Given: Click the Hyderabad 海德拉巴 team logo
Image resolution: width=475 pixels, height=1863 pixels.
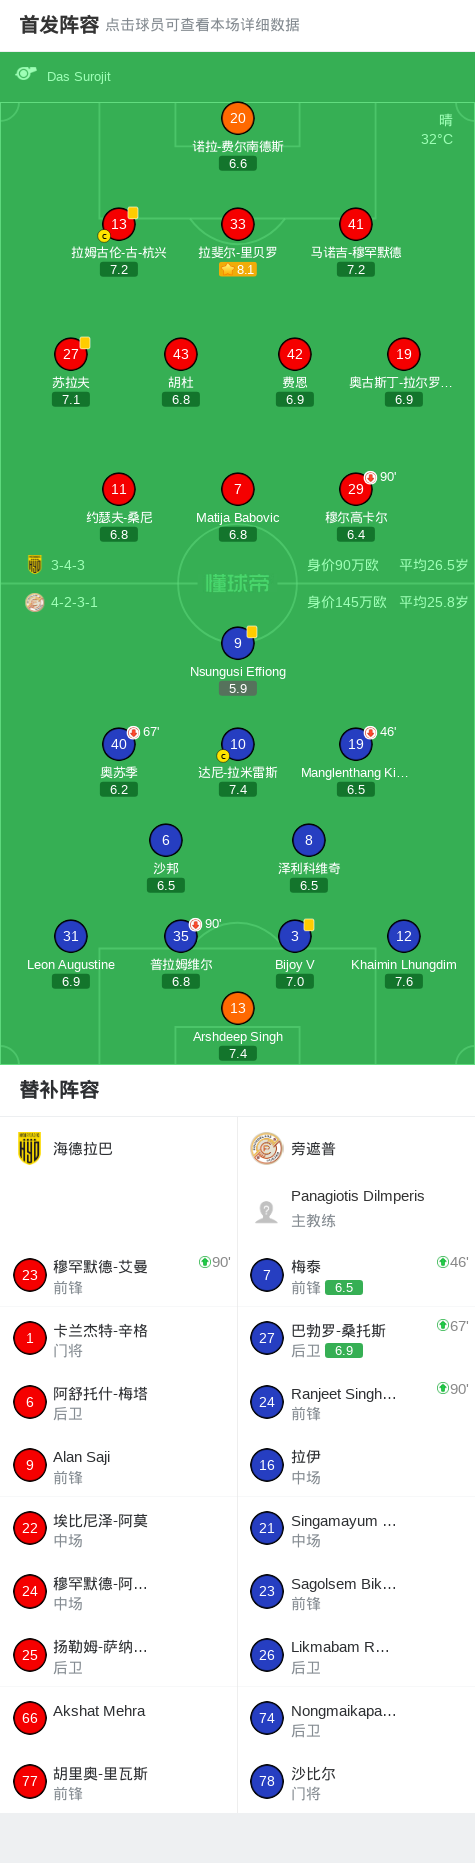Looking at the screenshot, I should [x=30, y=1148].
